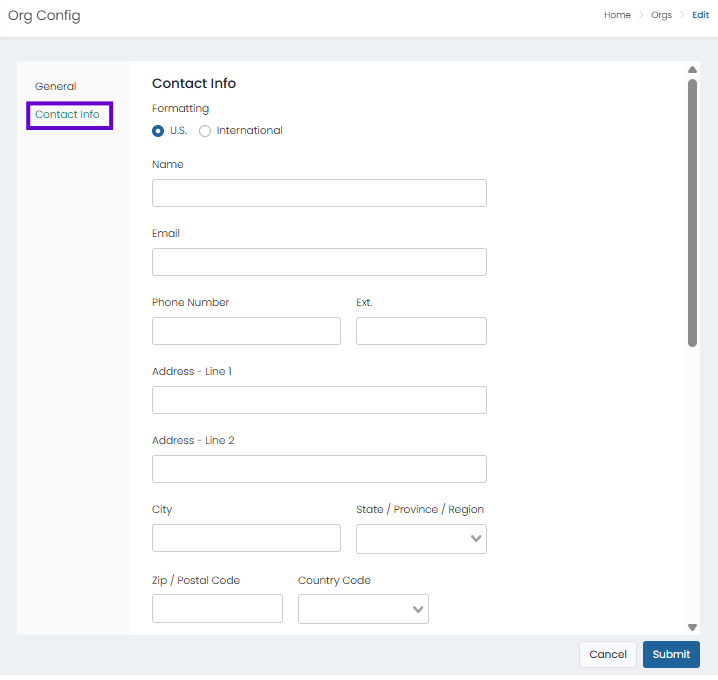This screenshot has width=718, height=680.
Task: Open the General settings tab
Action: coord(55,86)
